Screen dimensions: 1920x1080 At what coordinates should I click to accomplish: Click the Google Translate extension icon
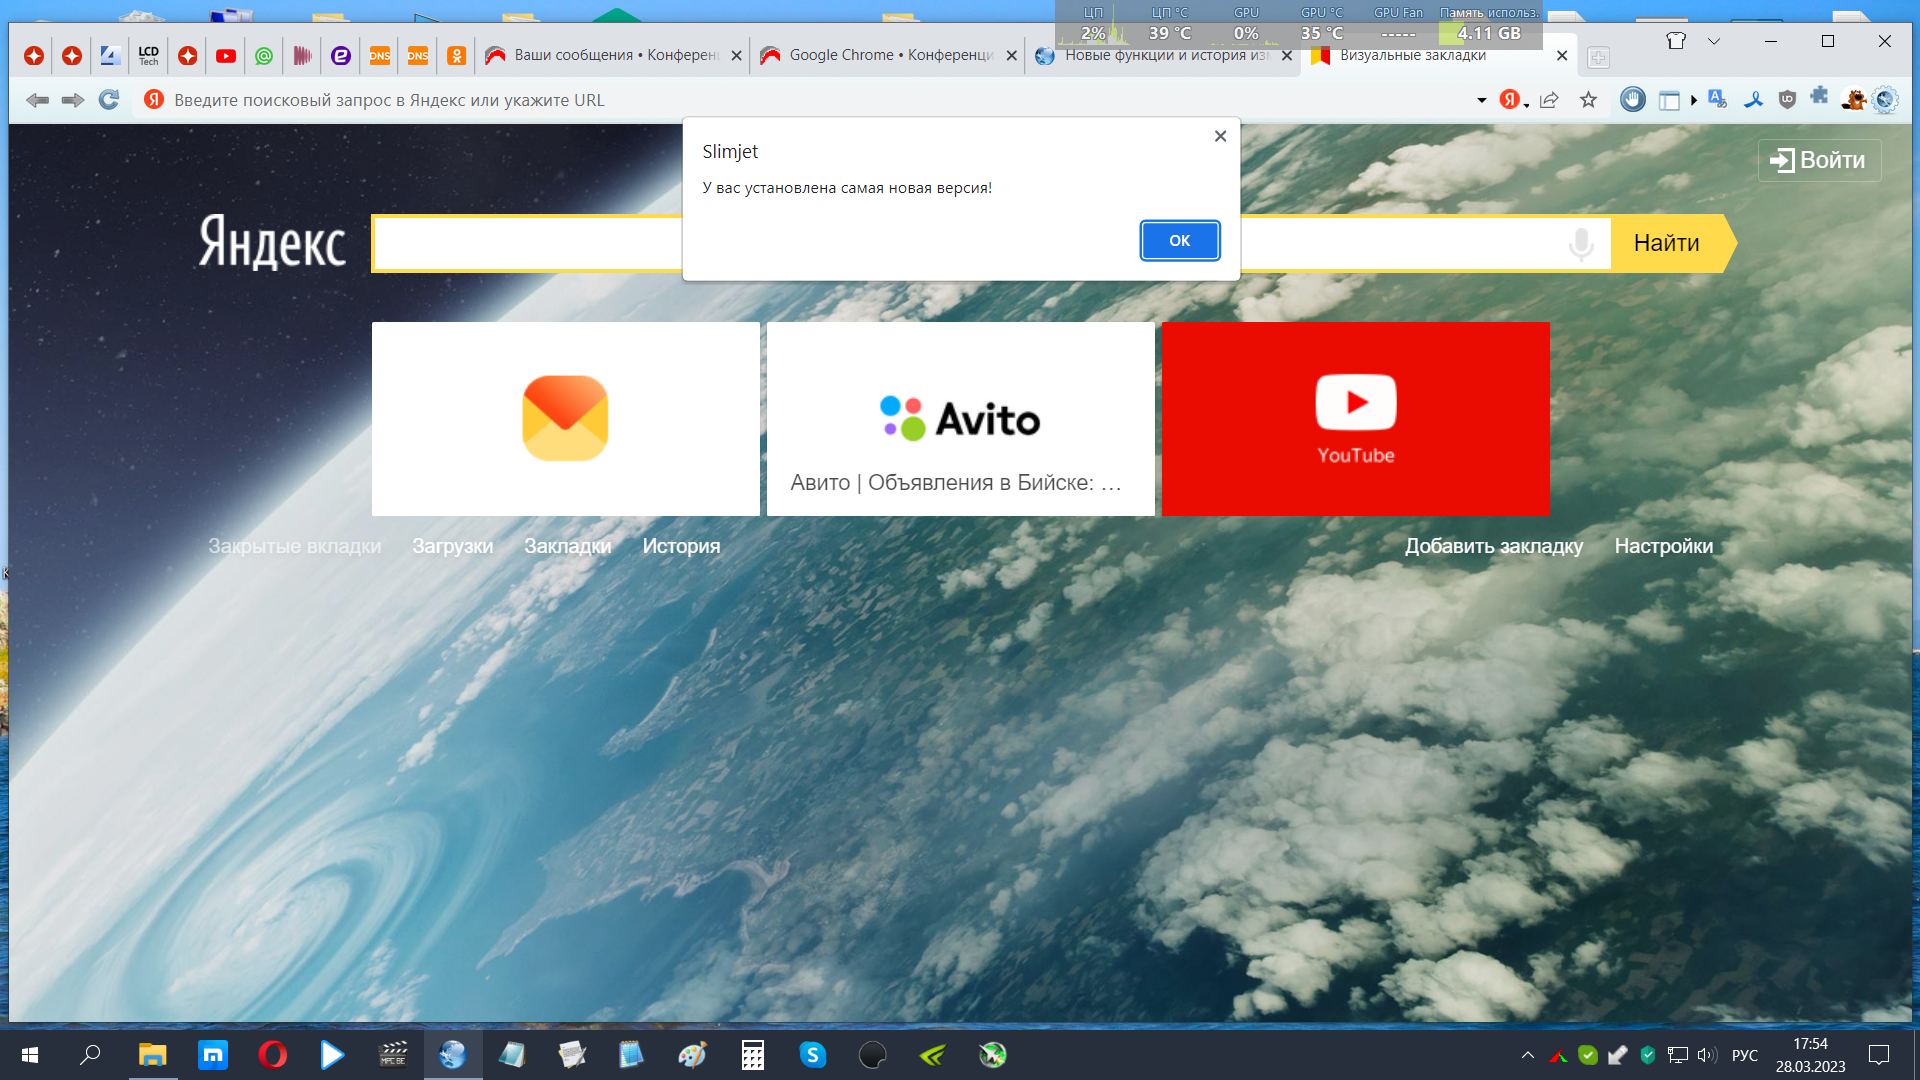1717,99
